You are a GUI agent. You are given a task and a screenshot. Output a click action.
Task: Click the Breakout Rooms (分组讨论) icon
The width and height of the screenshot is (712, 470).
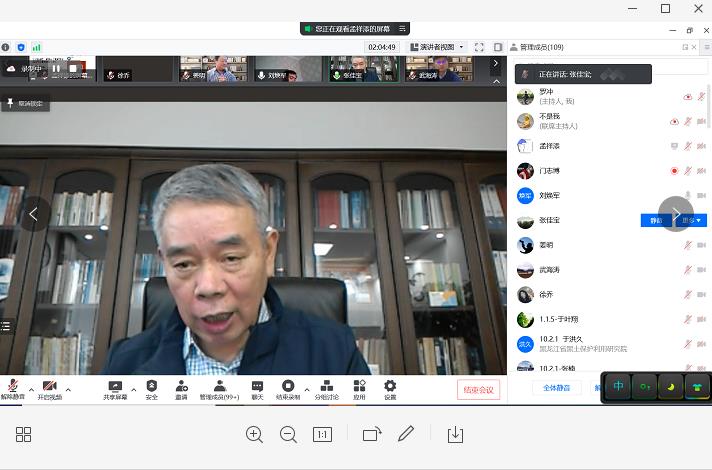pyautogui.click(x=327, y=386)
